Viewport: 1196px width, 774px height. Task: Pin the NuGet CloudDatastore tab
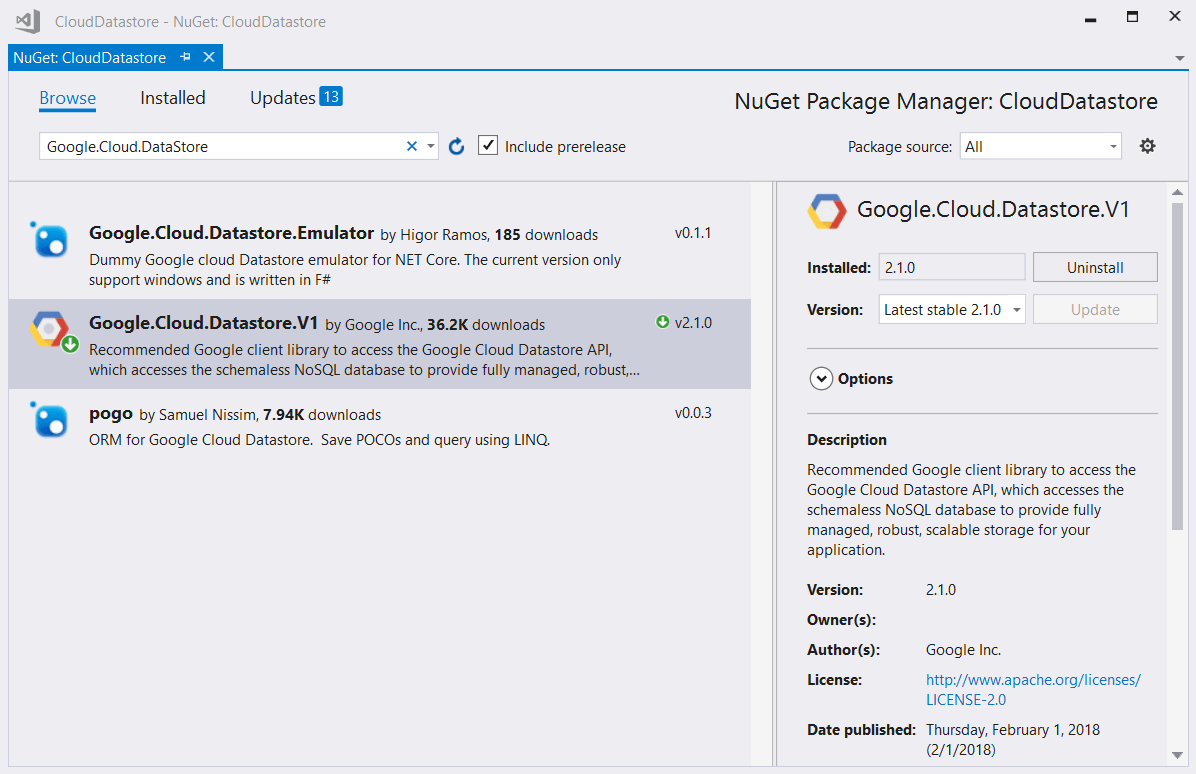[186, 57]
